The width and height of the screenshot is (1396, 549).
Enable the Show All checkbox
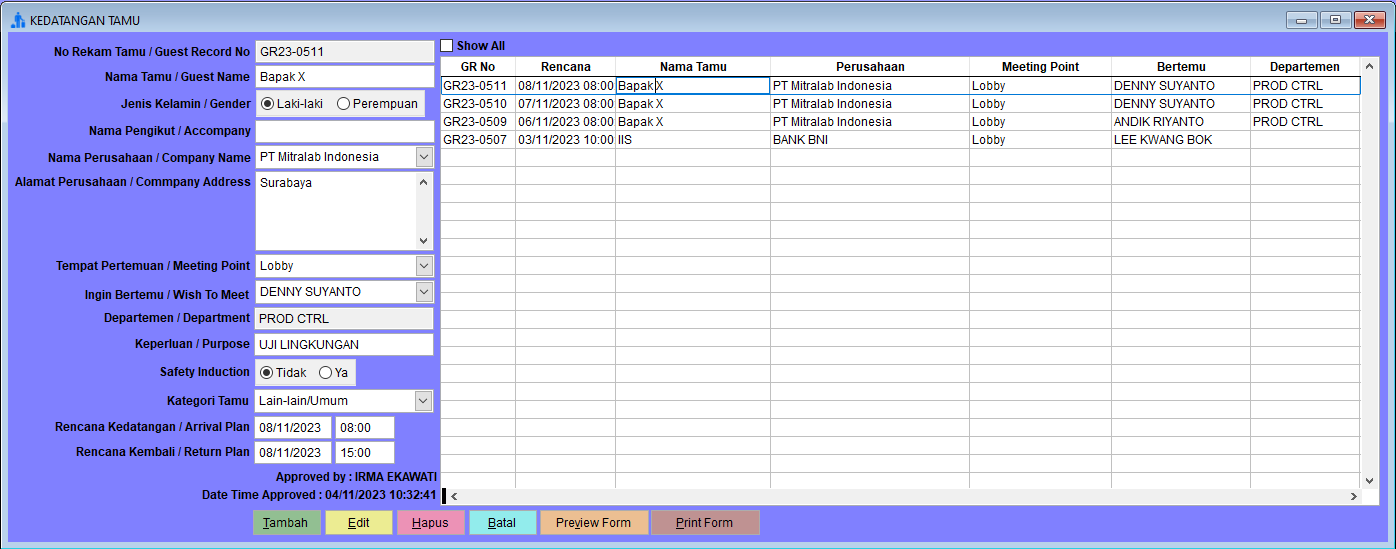click(x=447, y=46)
